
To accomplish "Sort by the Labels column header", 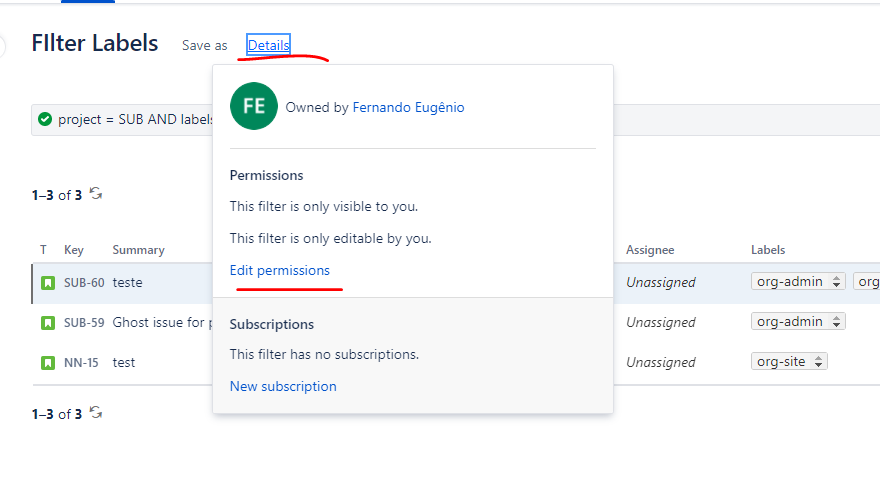I will pyautogui.click(x=768, y=250).
